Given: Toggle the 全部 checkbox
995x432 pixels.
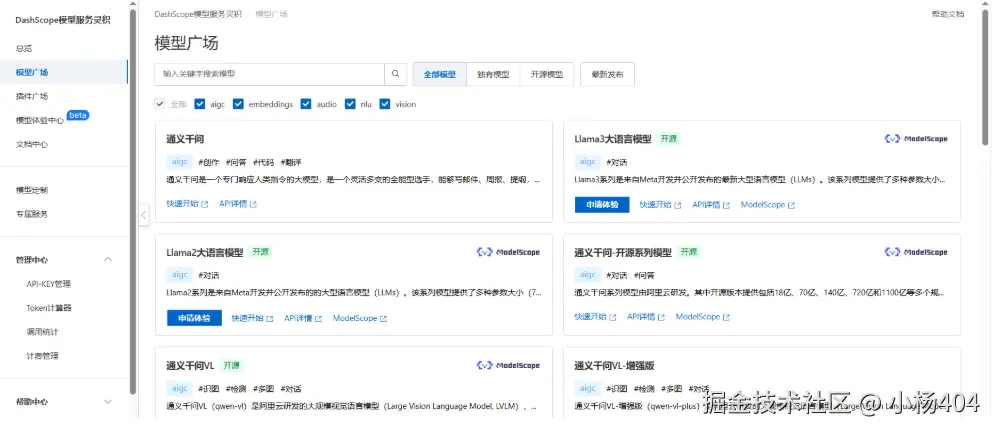Looking at the screenshot, I should pyautogui.click(x=160, y=104).
